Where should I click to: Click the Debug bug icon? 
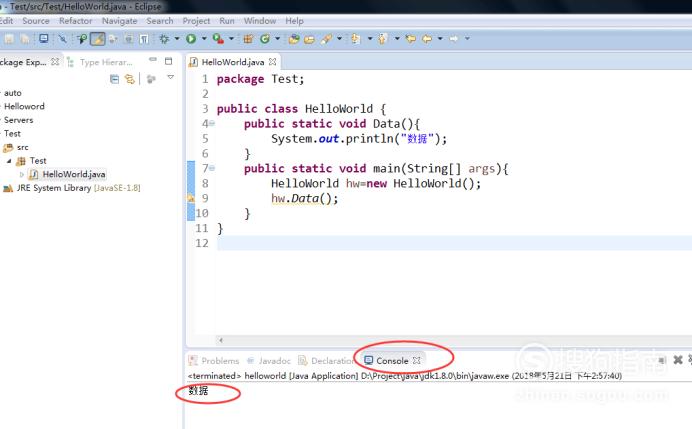[164, 39]
